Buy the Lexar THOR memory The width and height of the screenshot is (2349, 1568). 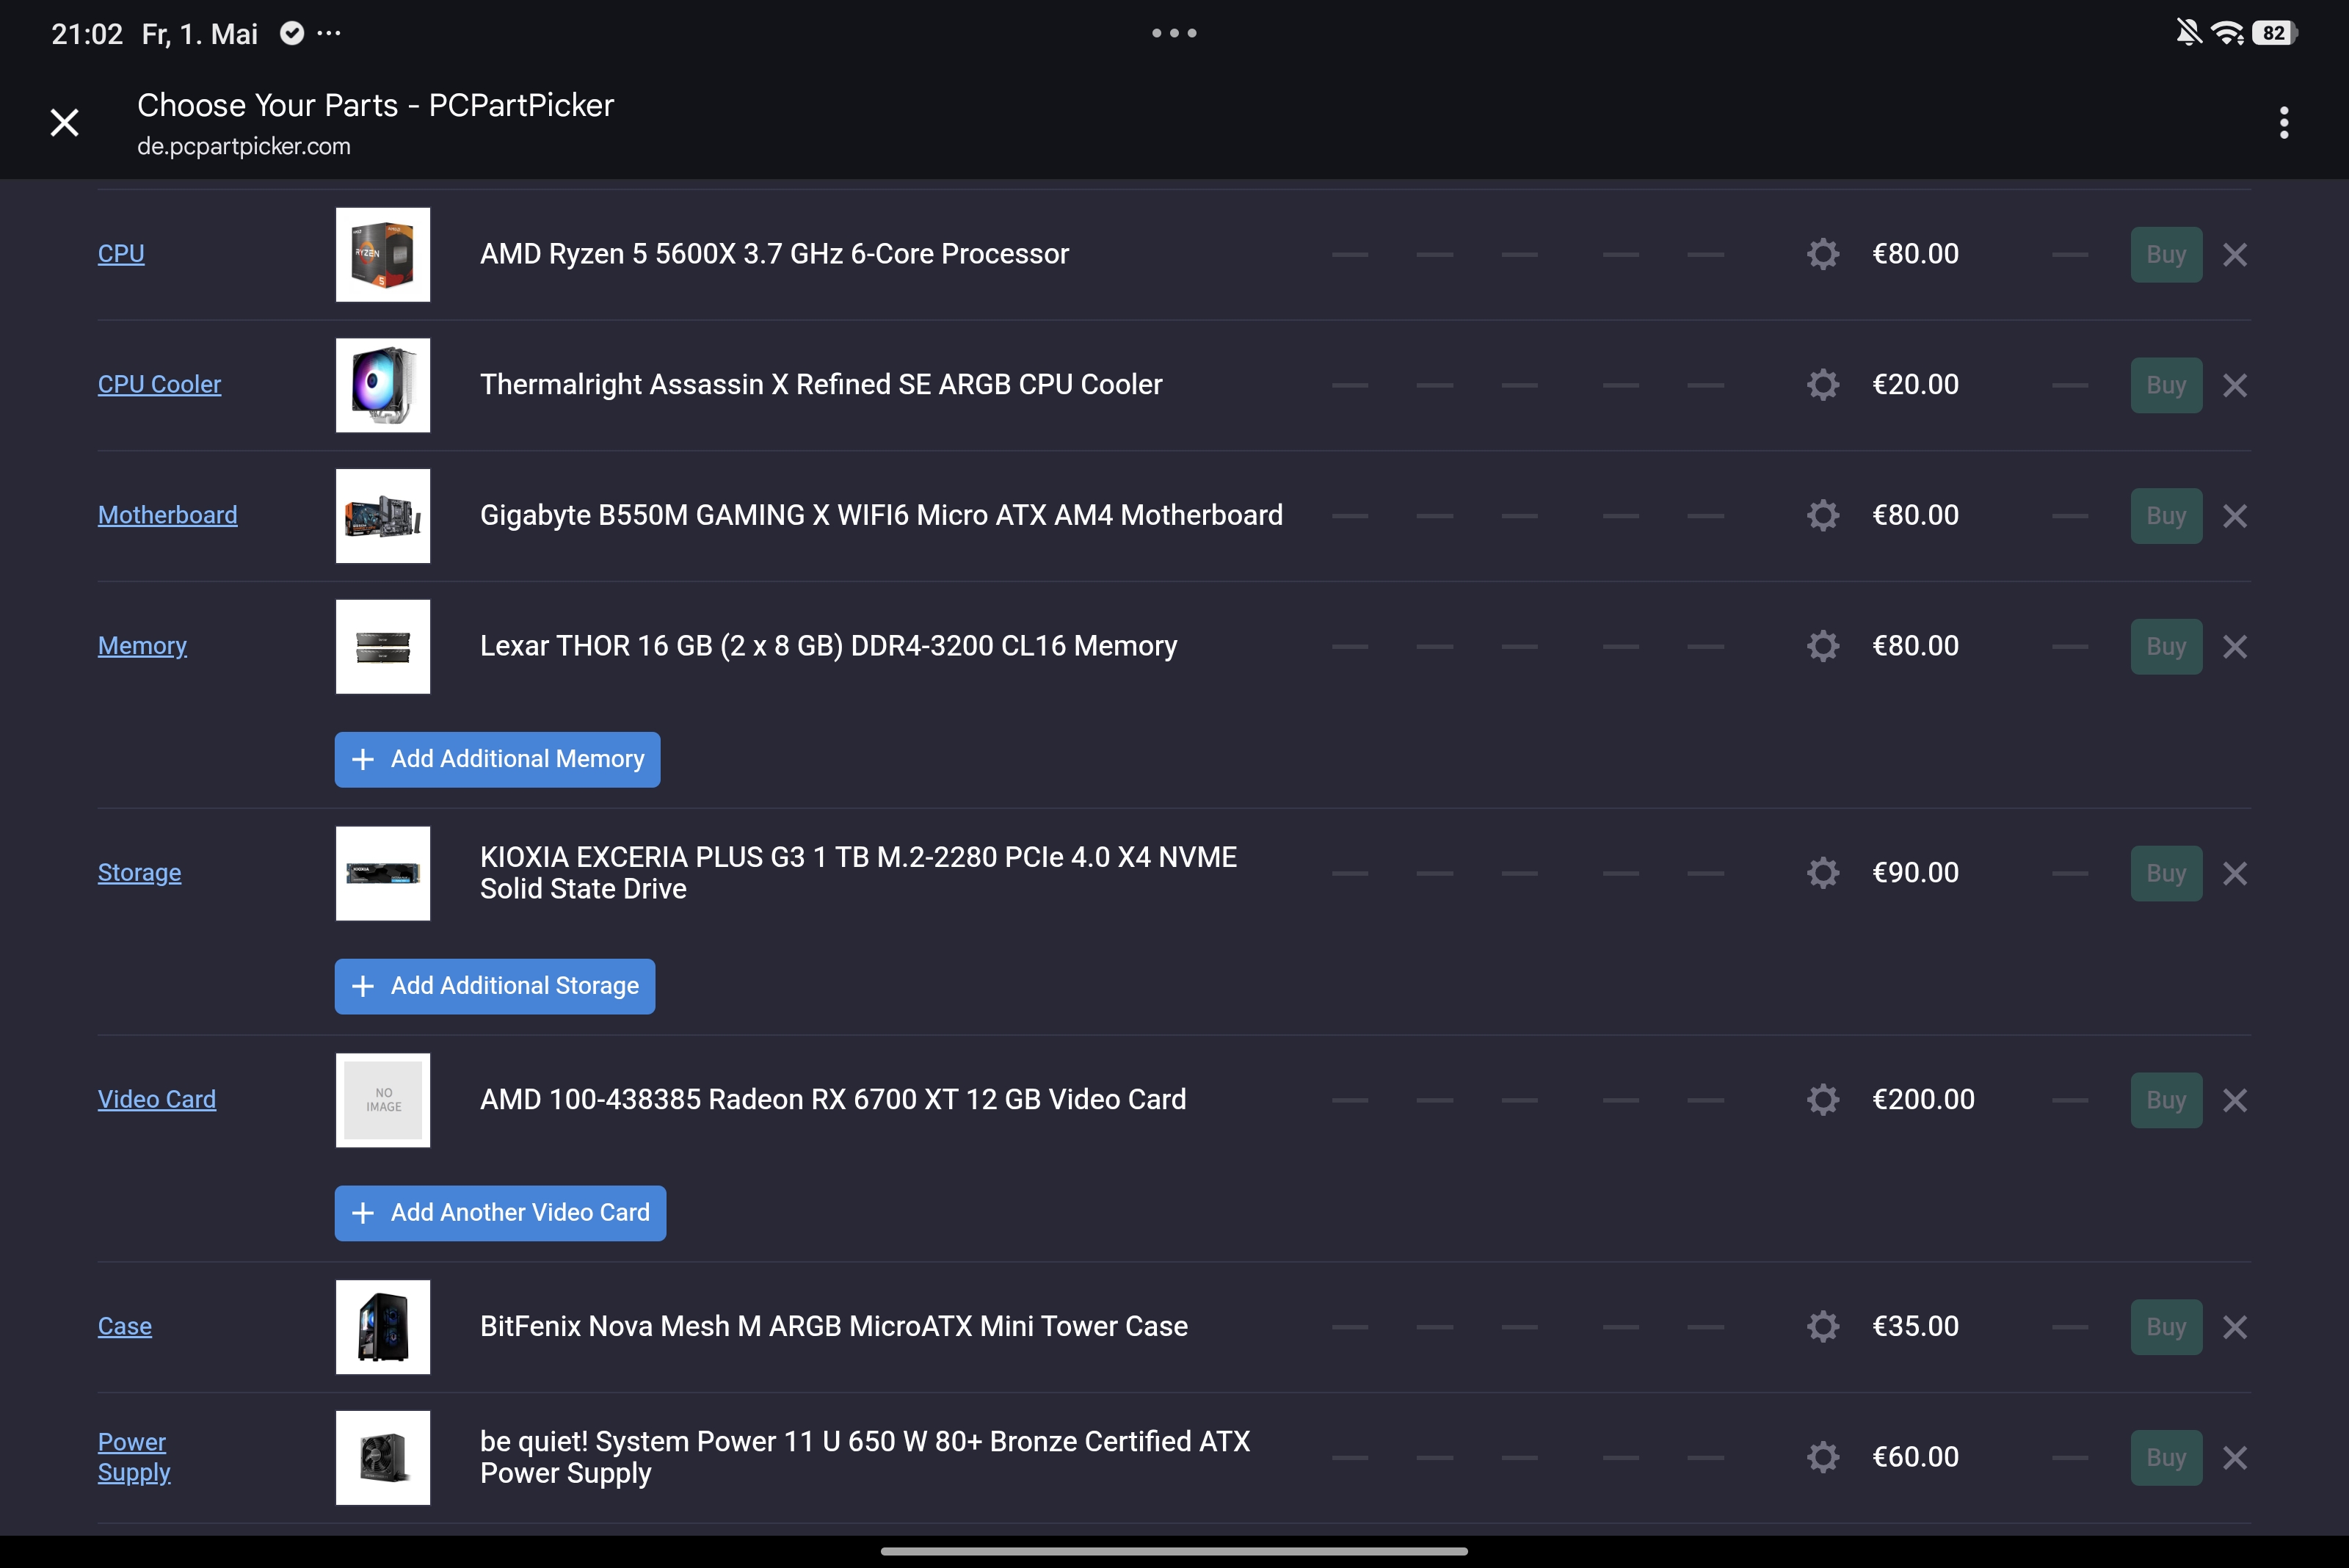(2166, 647)
